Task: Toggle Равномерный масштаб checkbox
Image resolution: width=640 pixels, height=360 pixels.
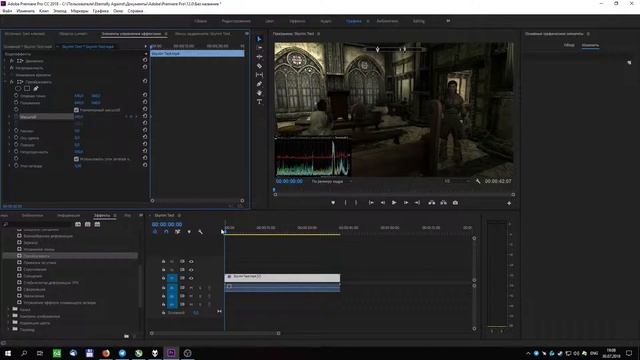Action: click(76, 110)
